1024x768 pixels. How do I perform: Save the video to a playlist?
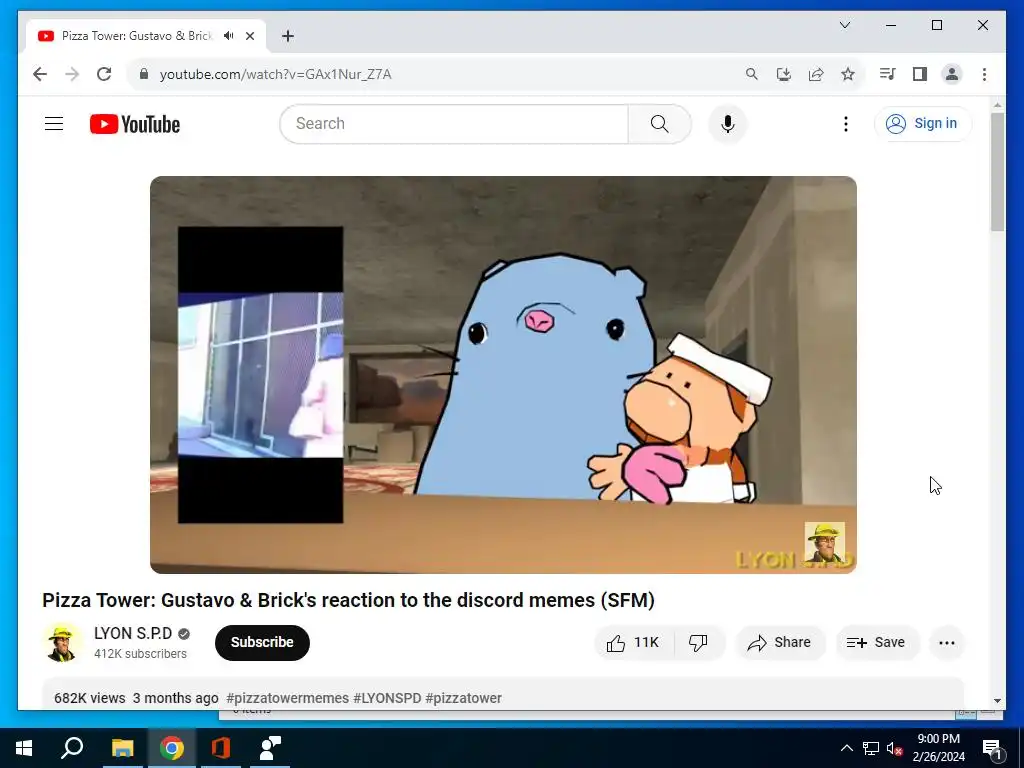pos(877,643)
